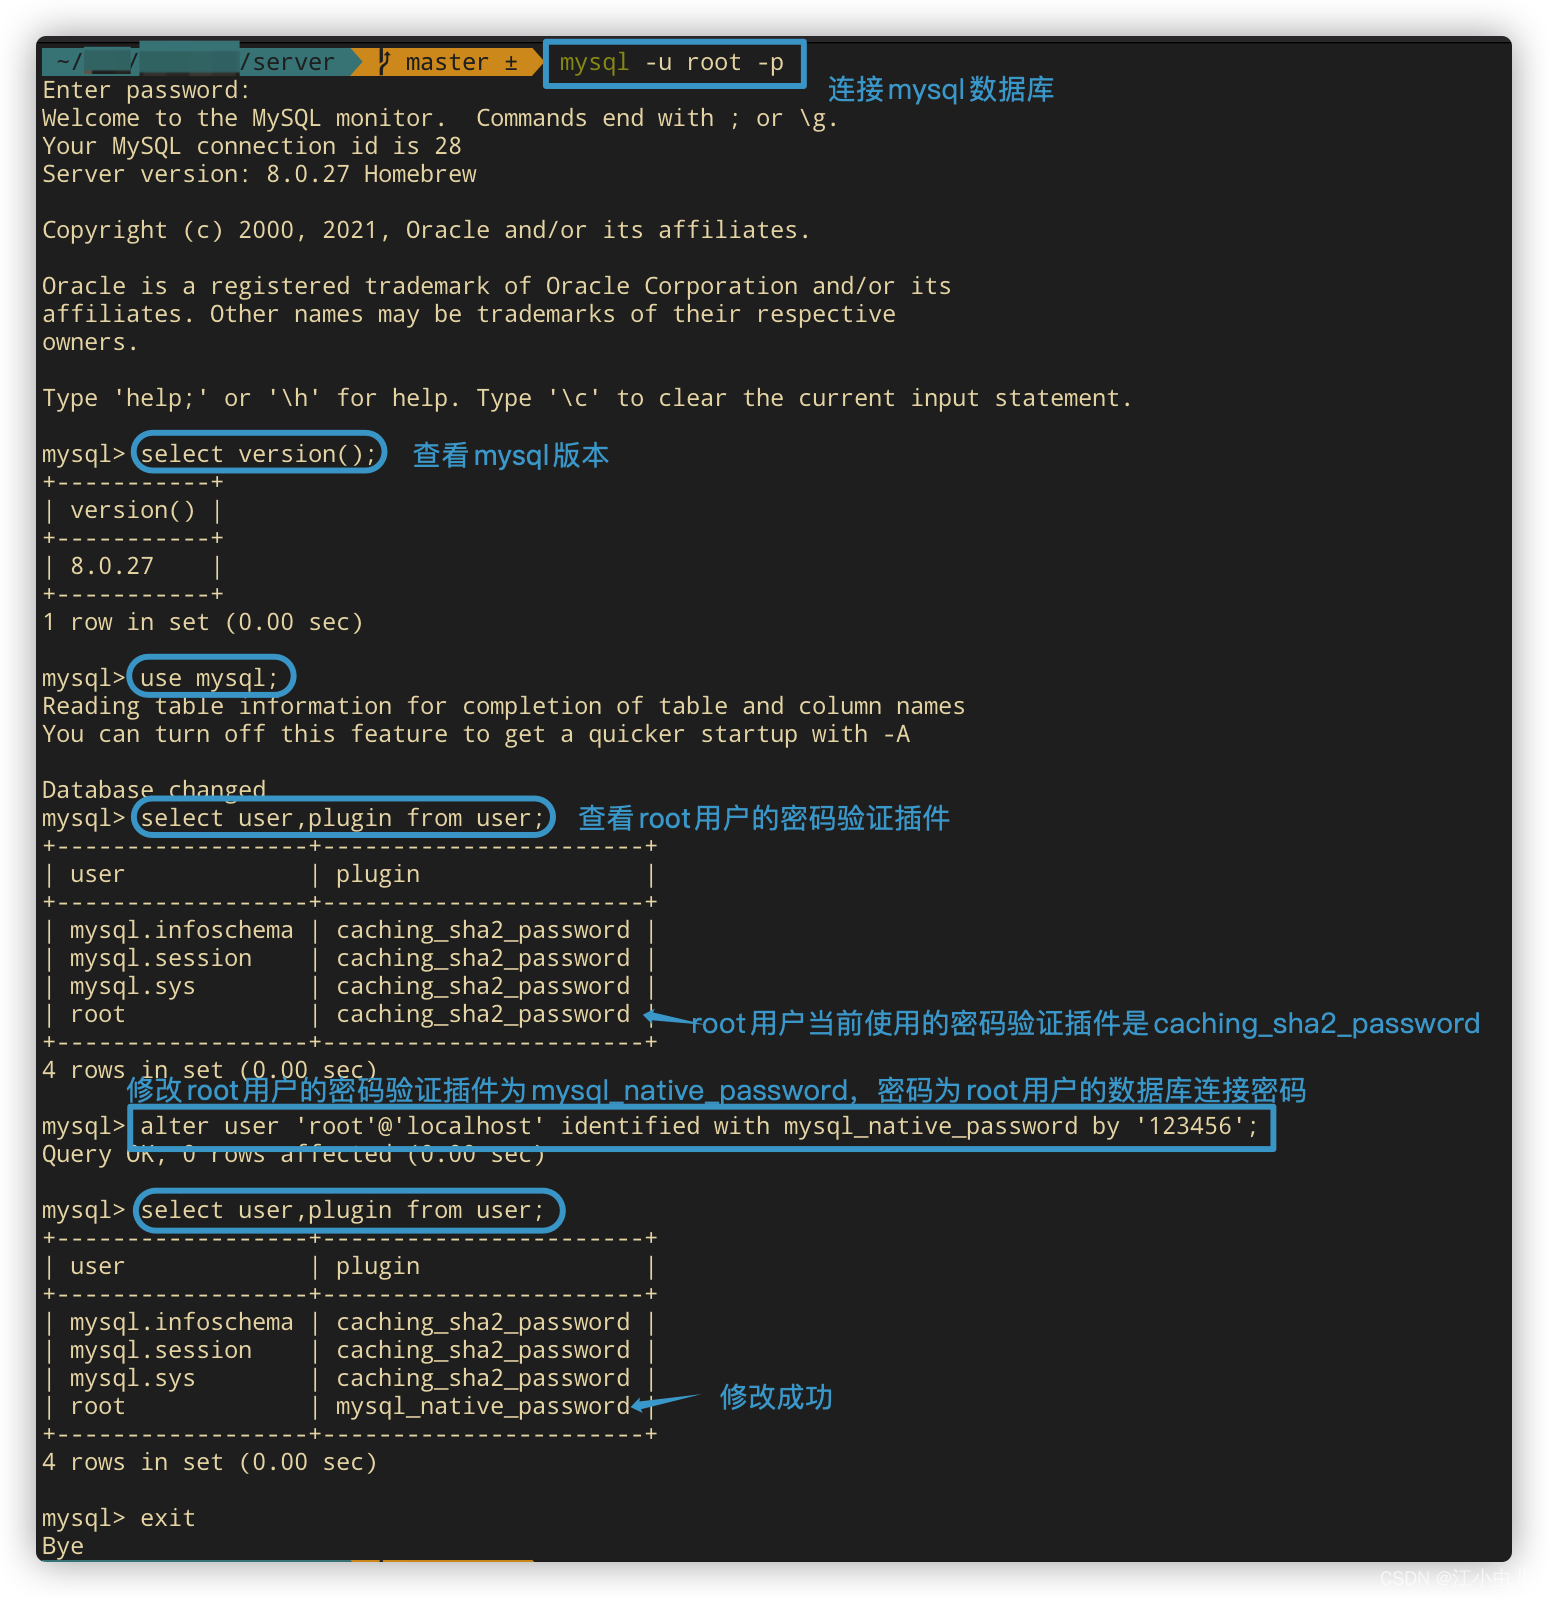Viewport: 1548px width, 1598px height.
Task: Click 'Server version: 8.0.27 Homebrew' line
Action: click(x=259, y=174)
